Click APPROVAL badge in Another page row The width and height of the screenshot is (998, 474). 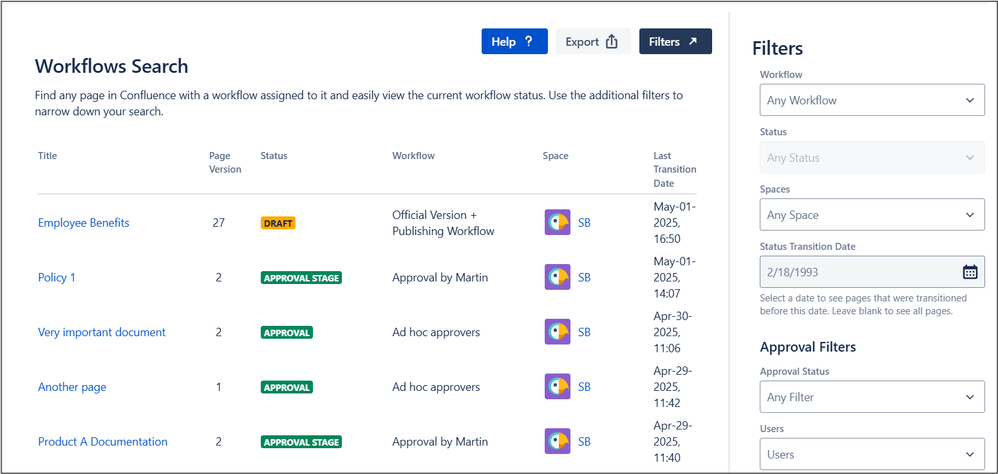[x=286, y=387]
